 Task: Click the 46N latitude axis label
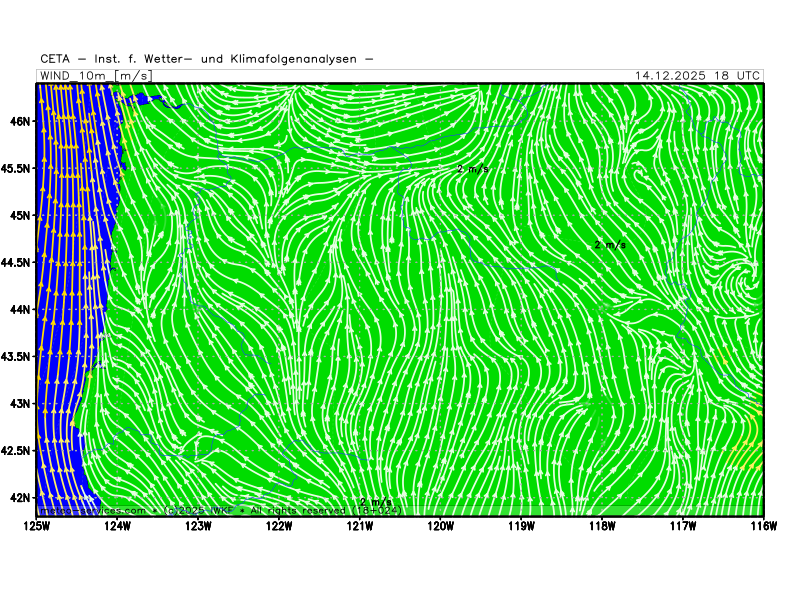(x=20, y=121)
